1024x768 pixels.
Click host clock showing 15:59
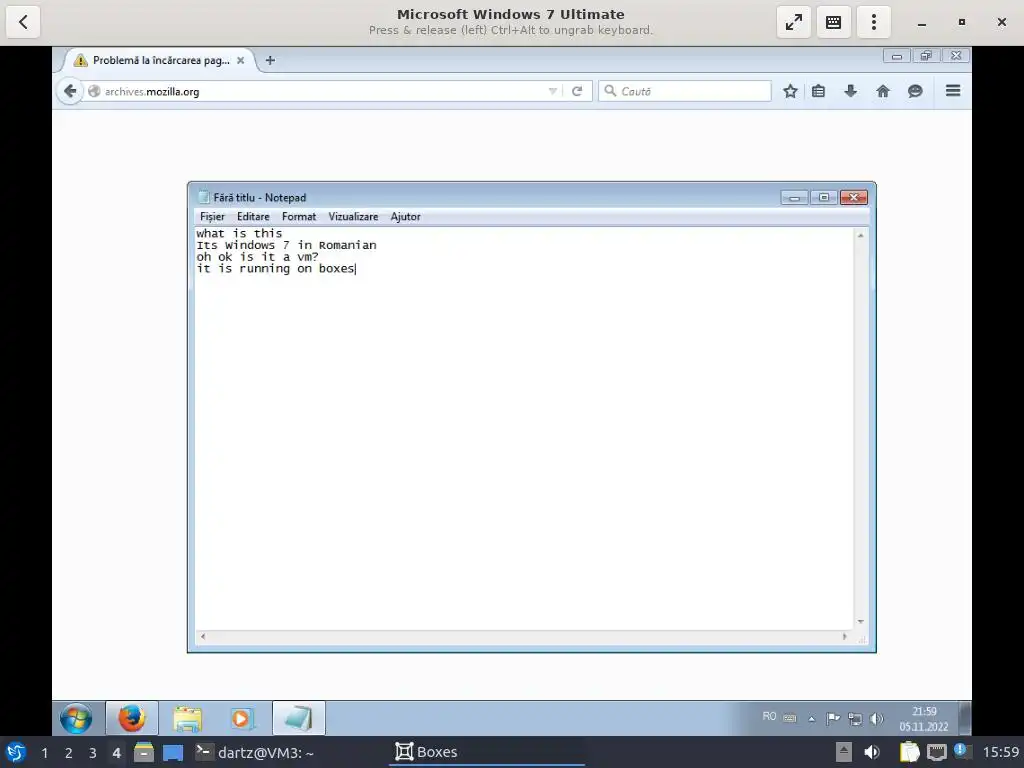(x=1000, y=752)
